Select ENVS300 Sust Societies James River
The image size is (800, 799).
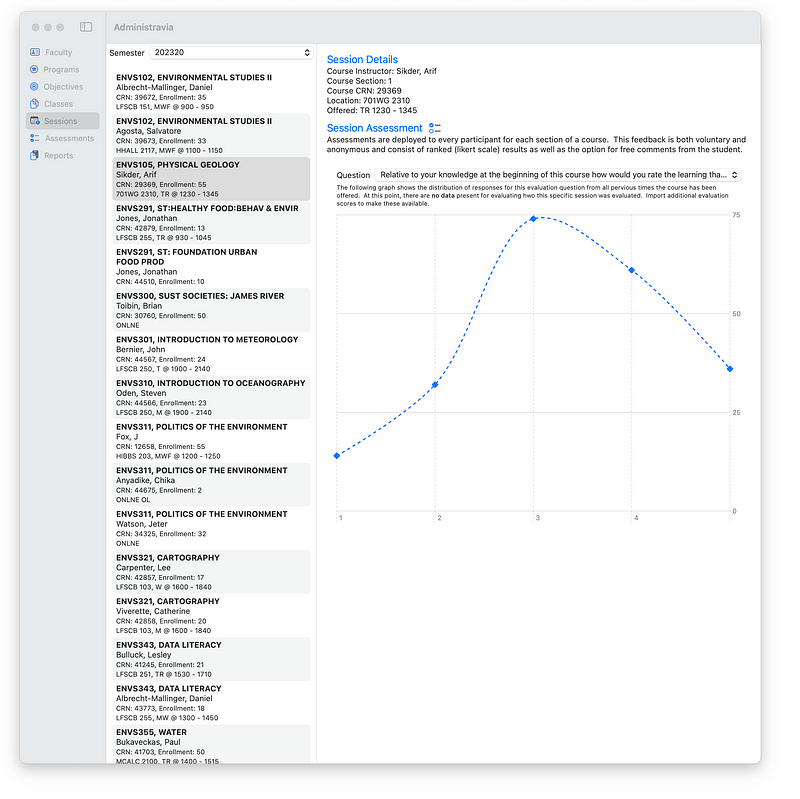point(211,310)
